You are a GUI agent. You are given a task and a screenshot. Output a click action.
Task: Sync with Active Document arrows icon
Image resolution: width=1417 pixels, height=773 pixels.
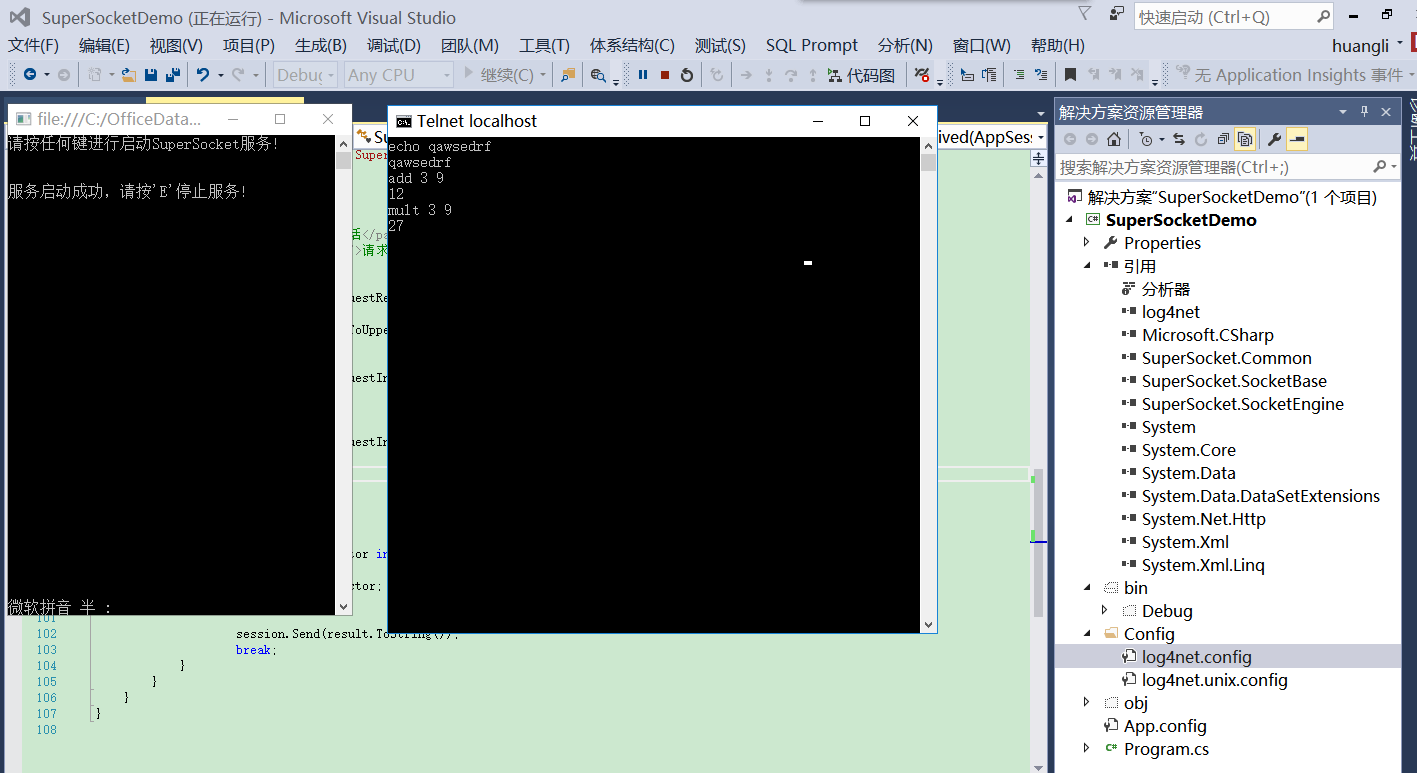pyautogui.click(x=1179, y=139)
